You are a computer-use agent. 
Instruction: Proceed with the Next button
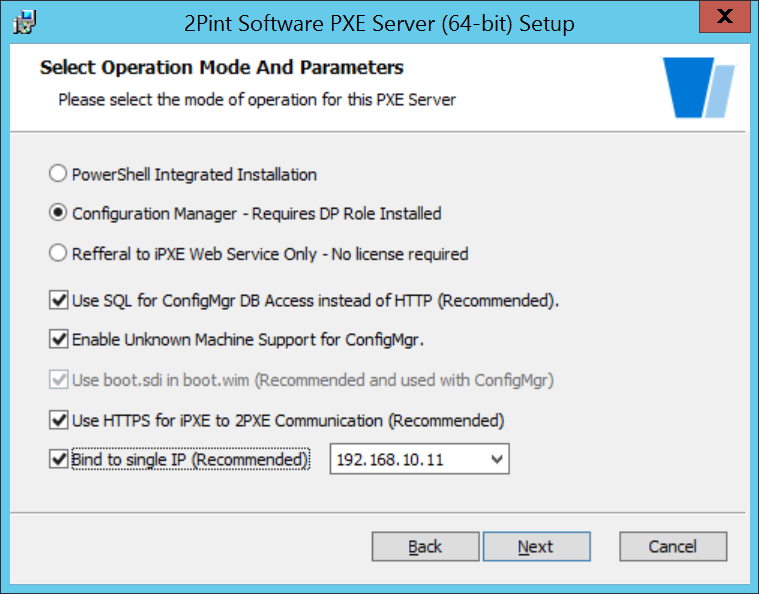coord(536,547)
